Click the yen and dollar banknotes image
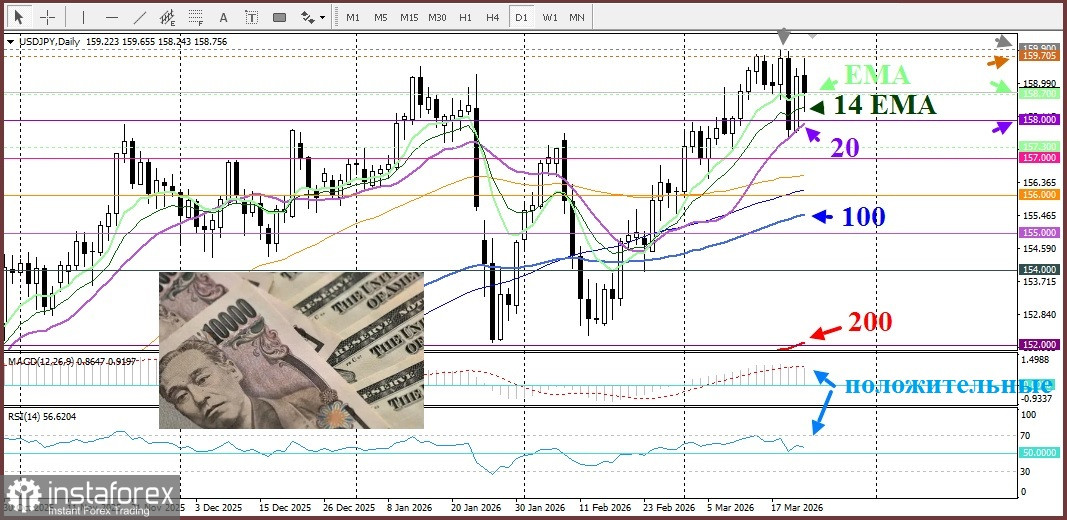This screenshot has width=1067, height=520. 291,350
